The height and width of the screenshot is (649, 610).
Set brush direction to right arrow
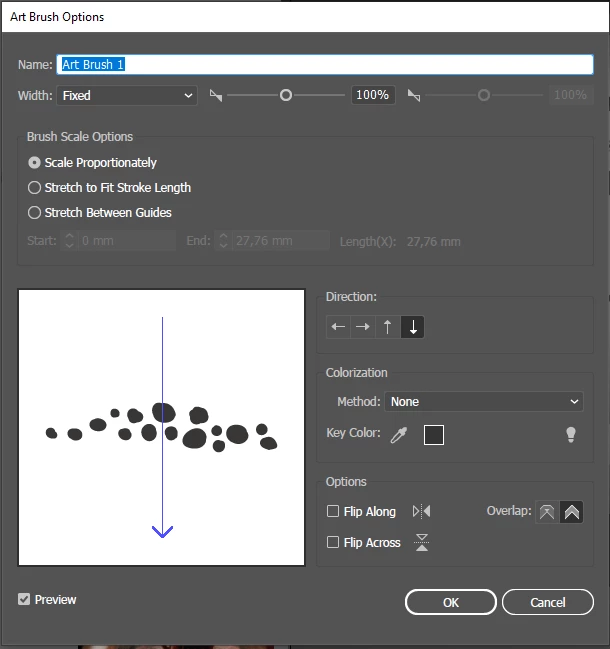[x=363, y=327]
